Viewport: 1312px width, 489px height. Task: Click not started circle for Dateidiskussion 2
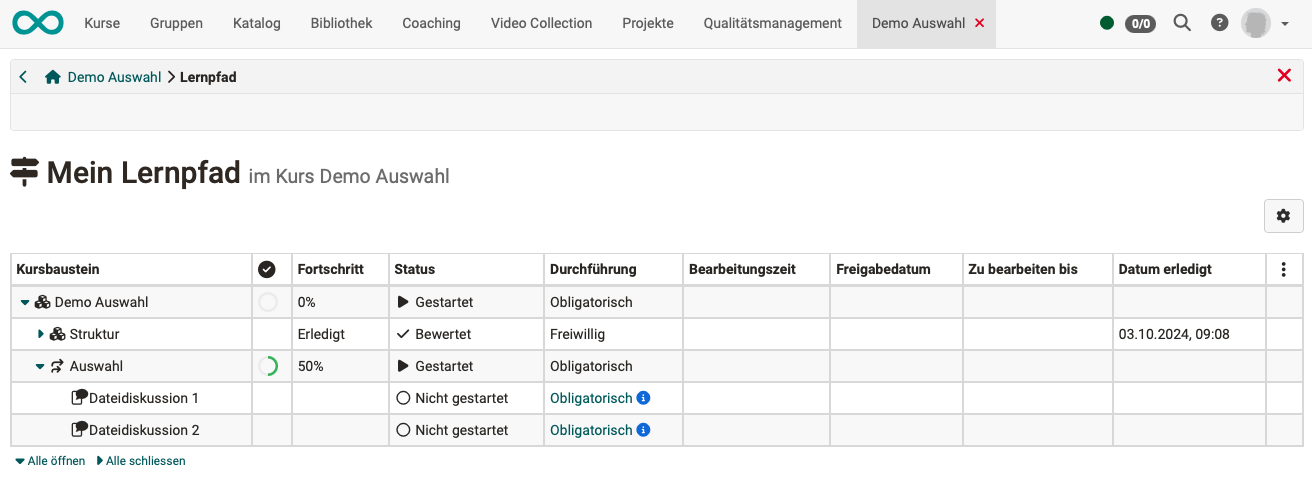click(403, 430)
